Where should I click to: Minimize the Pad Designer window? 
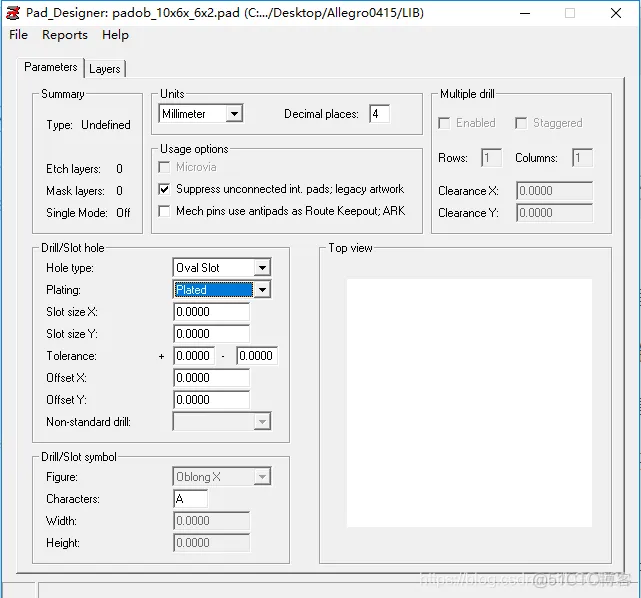pyautogui.click(x=525, y=13)
